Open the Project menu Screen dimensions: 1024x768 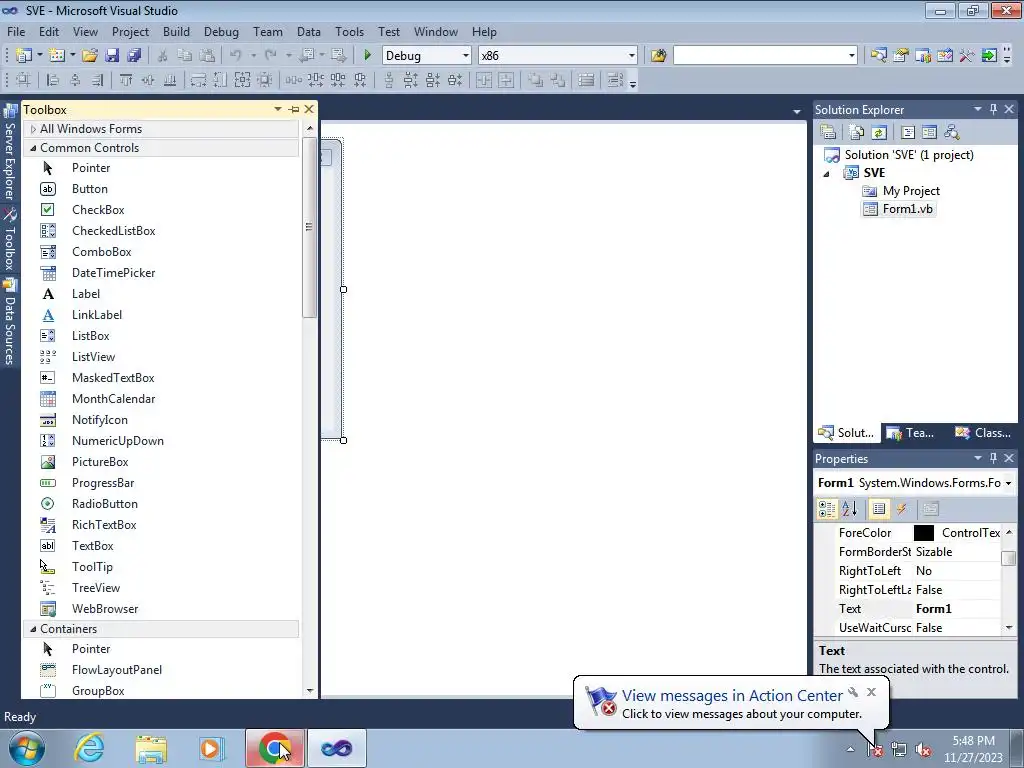(x=130, y=31)
